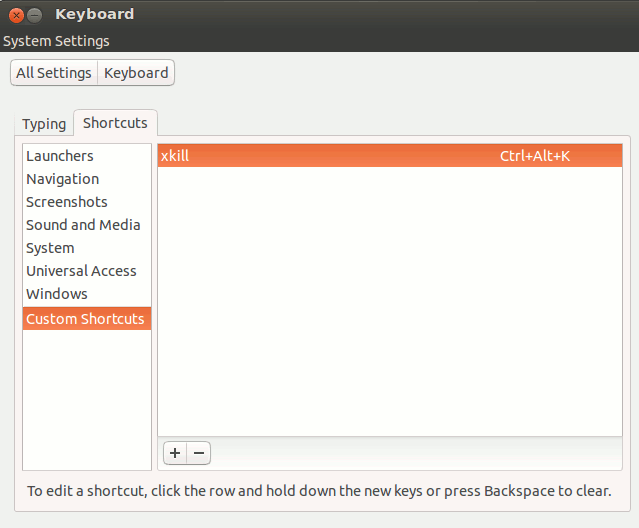Screen dimensions: 639x528
Task: Open Screenshots shortcut category
Action: click(87, 202)
